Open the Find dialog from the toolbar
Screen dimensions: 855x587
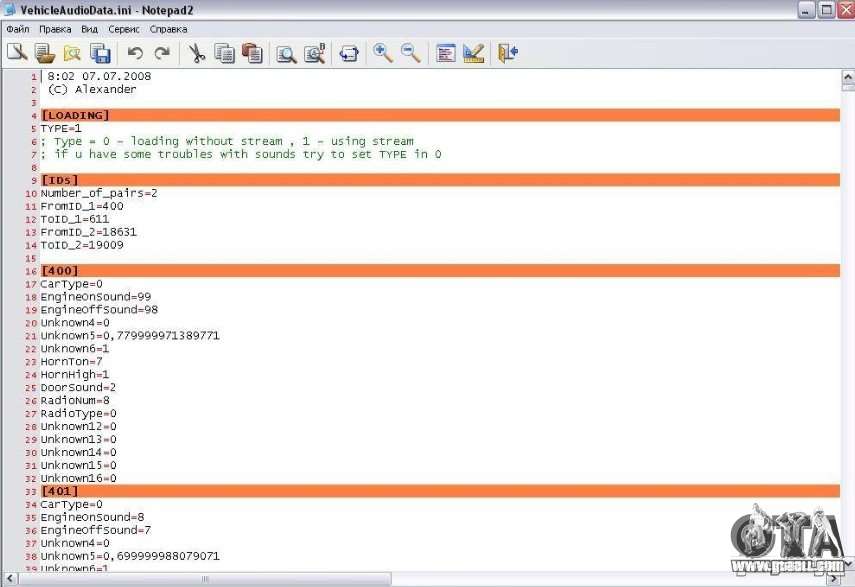click(x=286, y=53)
